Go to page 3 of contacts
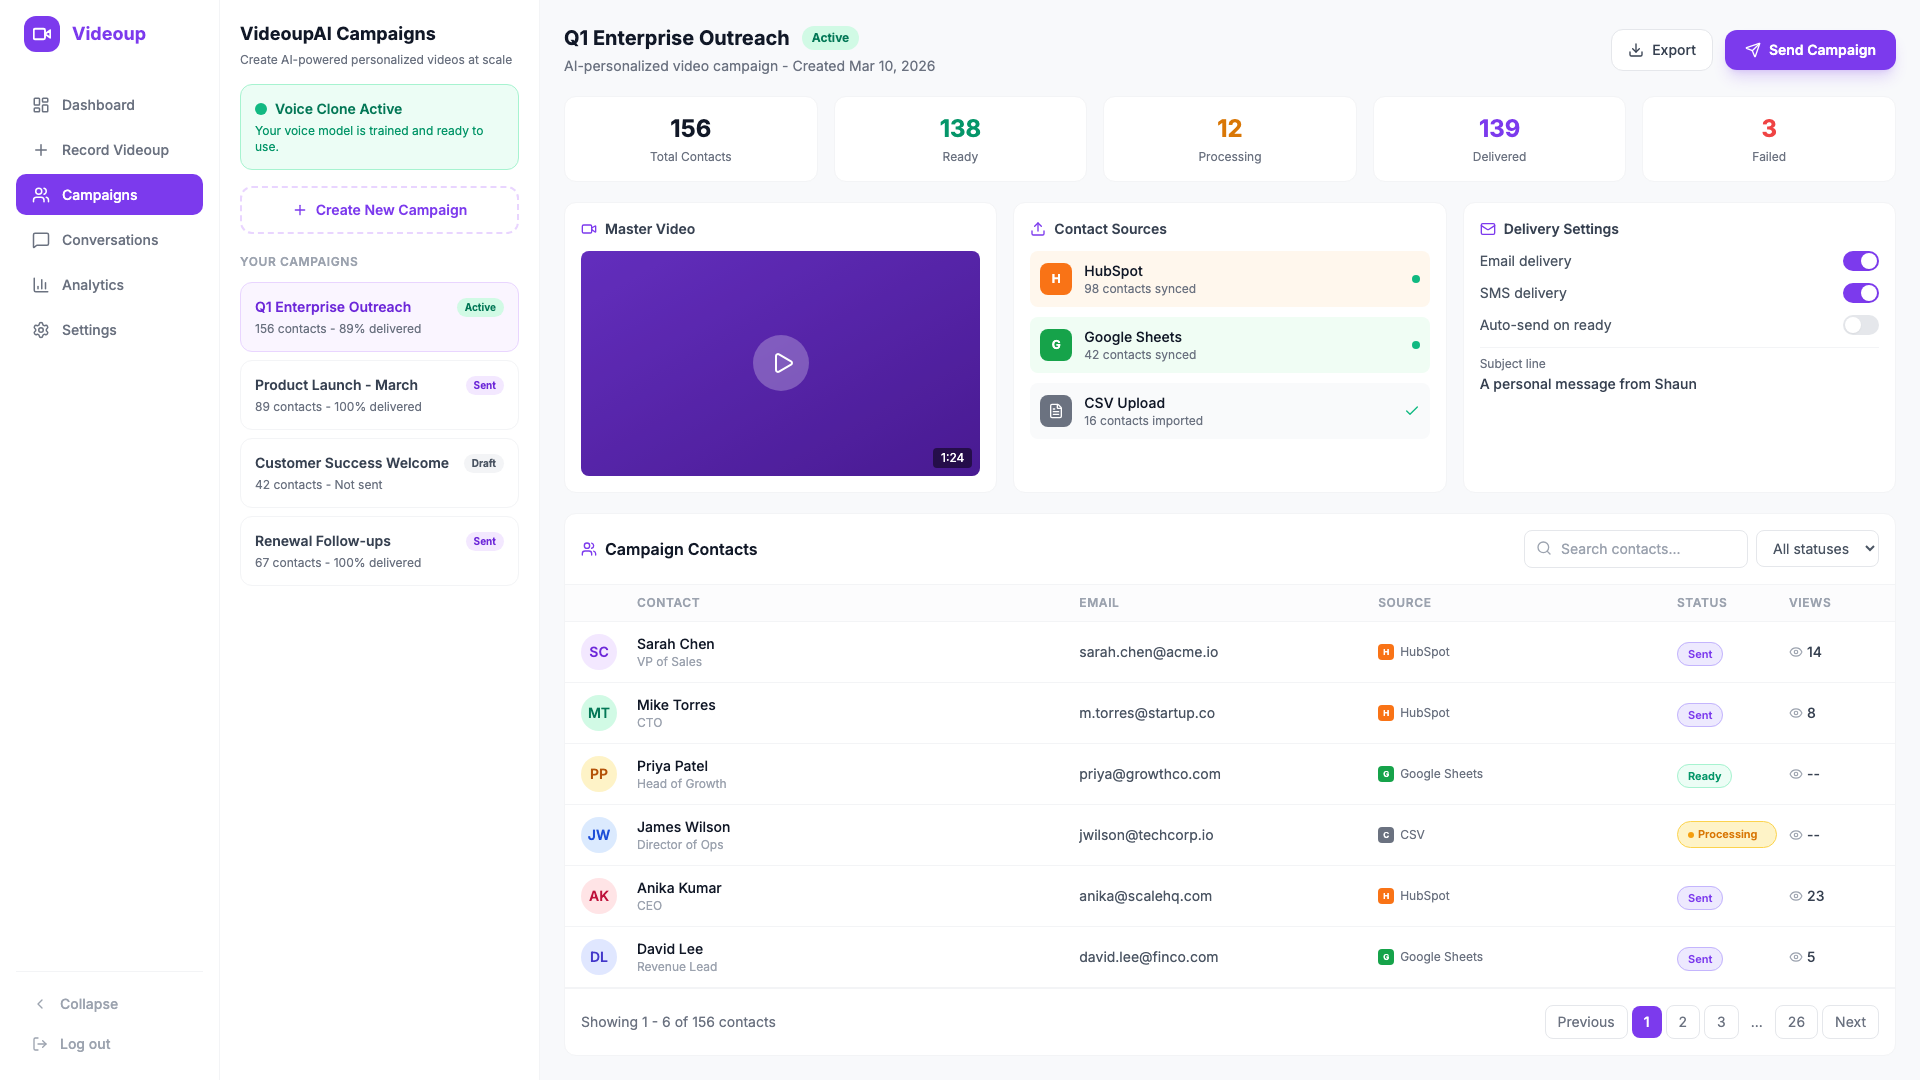The height and width of the screenshot is (1080, 1920). [1721, 1022]
